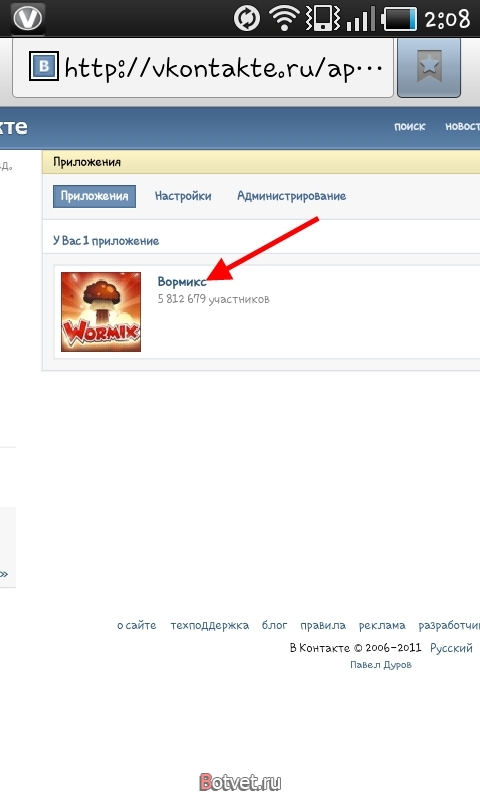The image size is (480, 800).
Task: Open the блог footer link
Action: [274, 626]
